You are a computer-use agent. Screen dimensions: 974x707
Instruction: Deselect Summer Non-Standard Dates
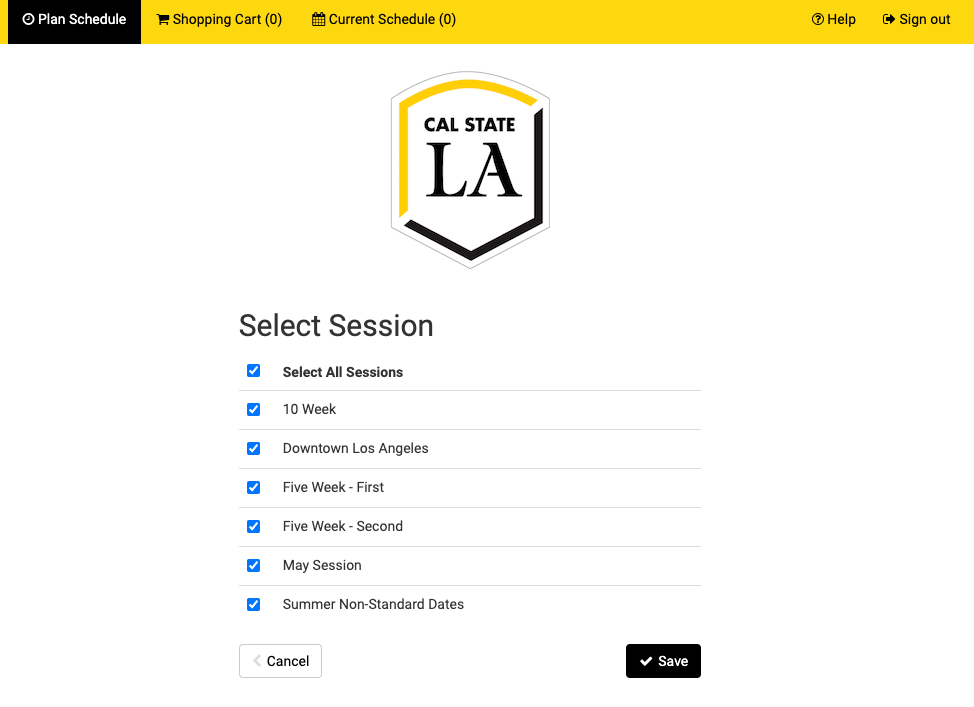(253, 604)
